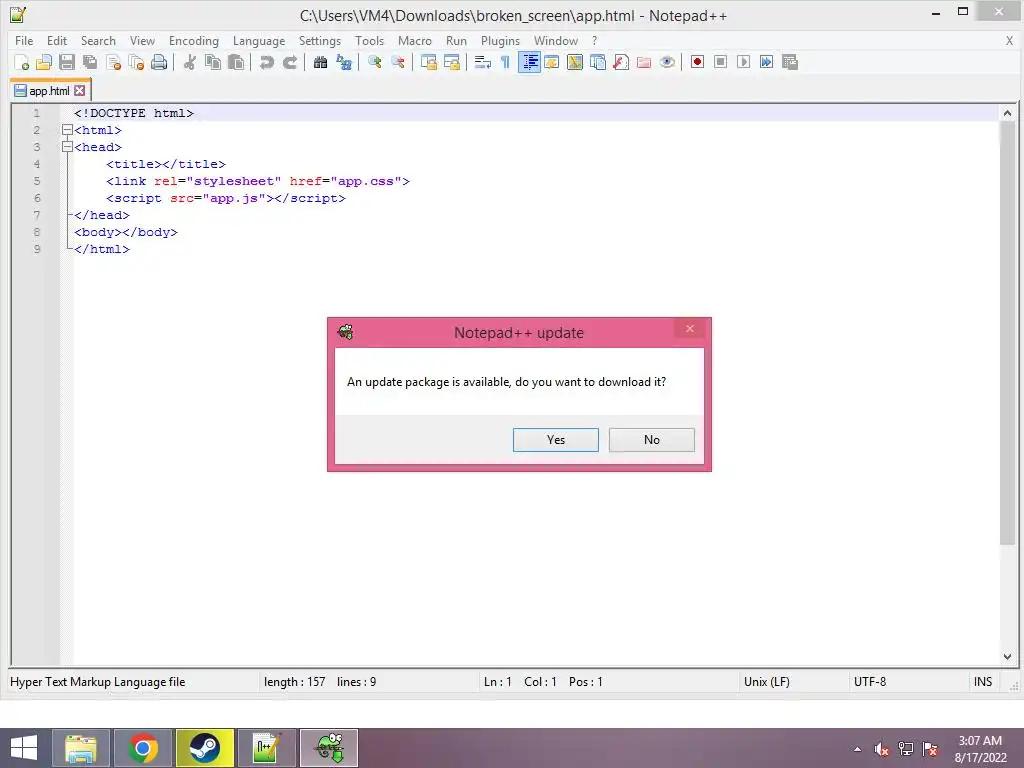
Task: Close the Notepad++ update dialog
Action: (x=689, y=328)
